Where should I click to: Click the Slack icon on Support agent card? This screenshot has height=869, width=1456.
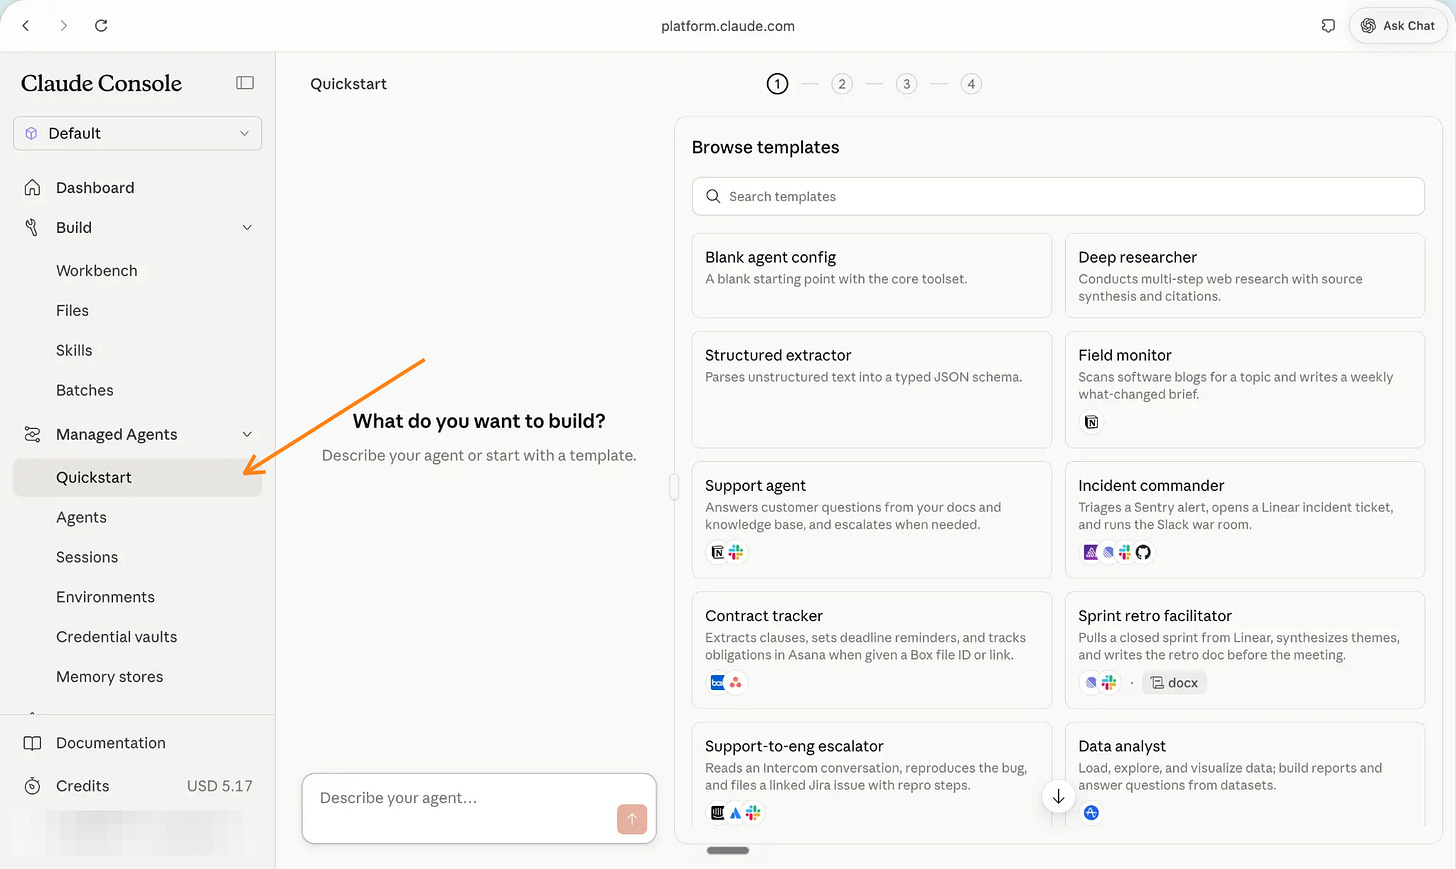point(736,552)
